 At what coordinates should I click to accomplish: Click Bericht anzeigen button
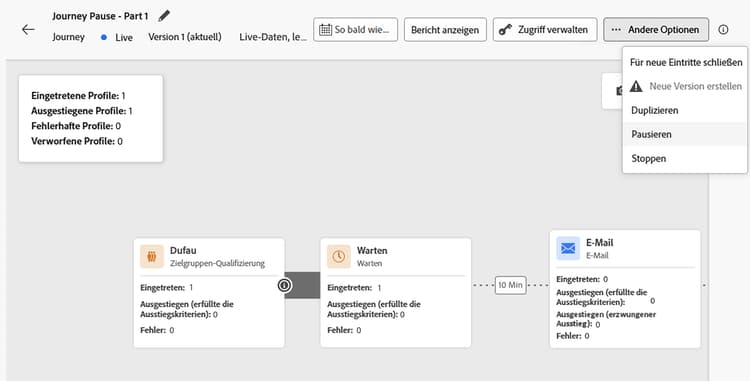click(445, 30)
